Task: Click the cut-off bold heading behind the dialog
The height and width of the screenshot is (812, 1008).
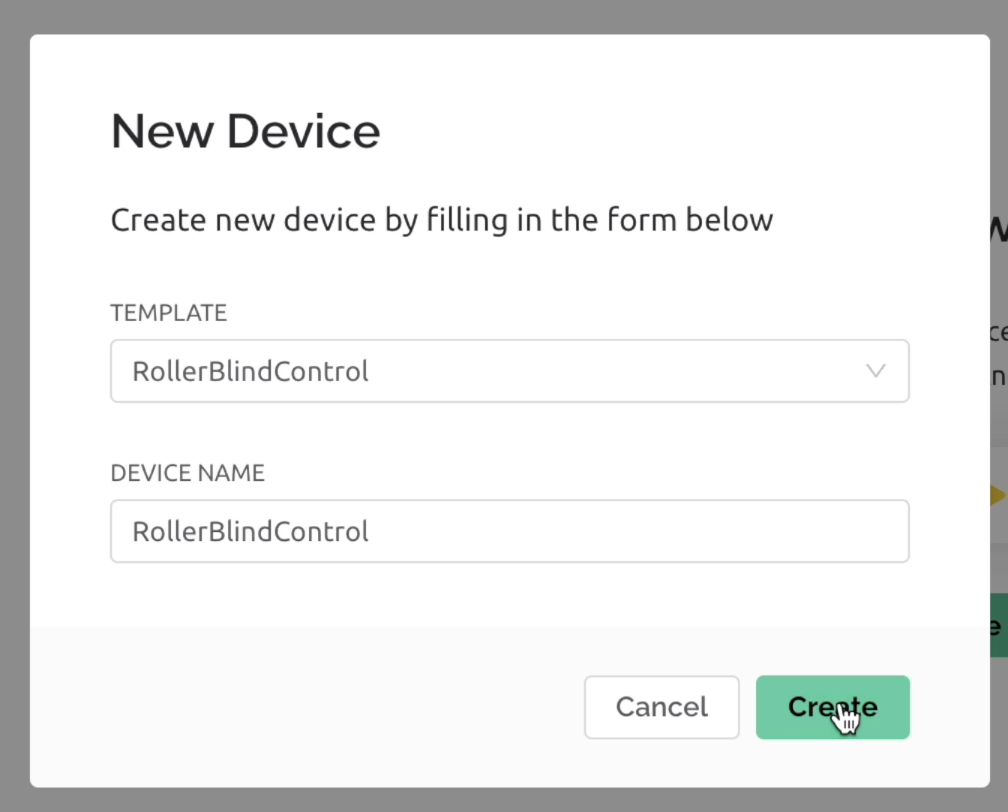Action: click(998, 229)
